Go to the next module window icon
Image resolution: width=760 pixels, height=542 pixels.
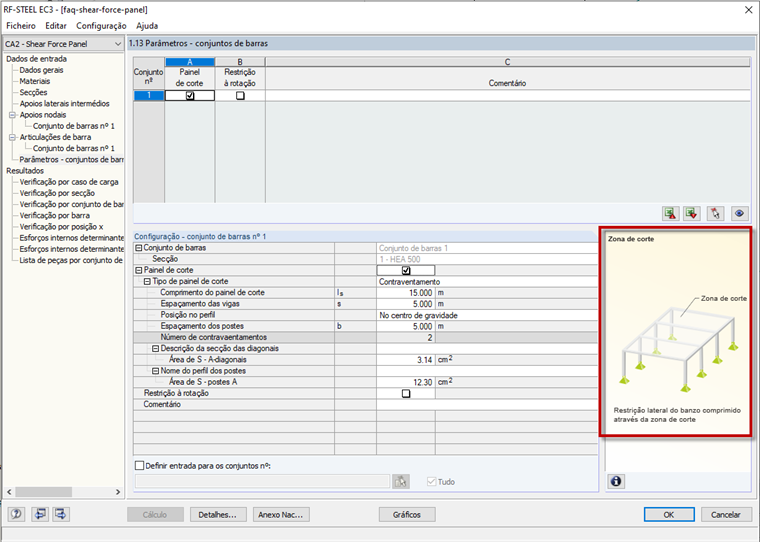pyautogui.click(x=61, y=514)
